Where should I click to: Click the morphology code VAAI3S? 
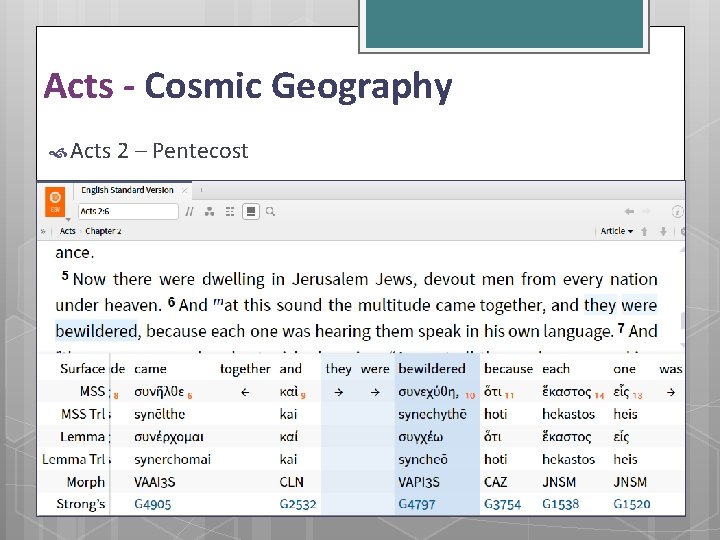pyautogui.click(x=154, y=482)
